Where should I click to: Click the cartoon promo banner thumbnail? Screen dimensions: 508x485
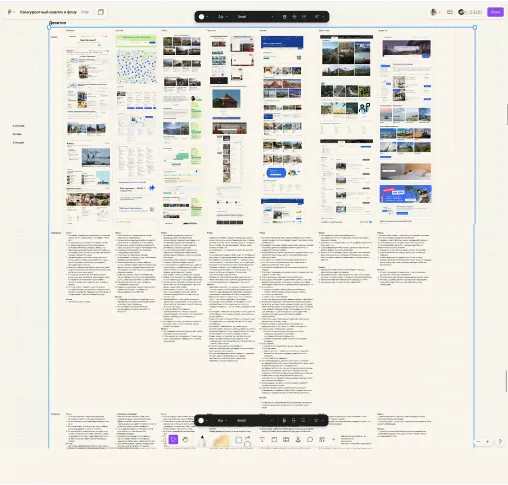click(406, 194)
